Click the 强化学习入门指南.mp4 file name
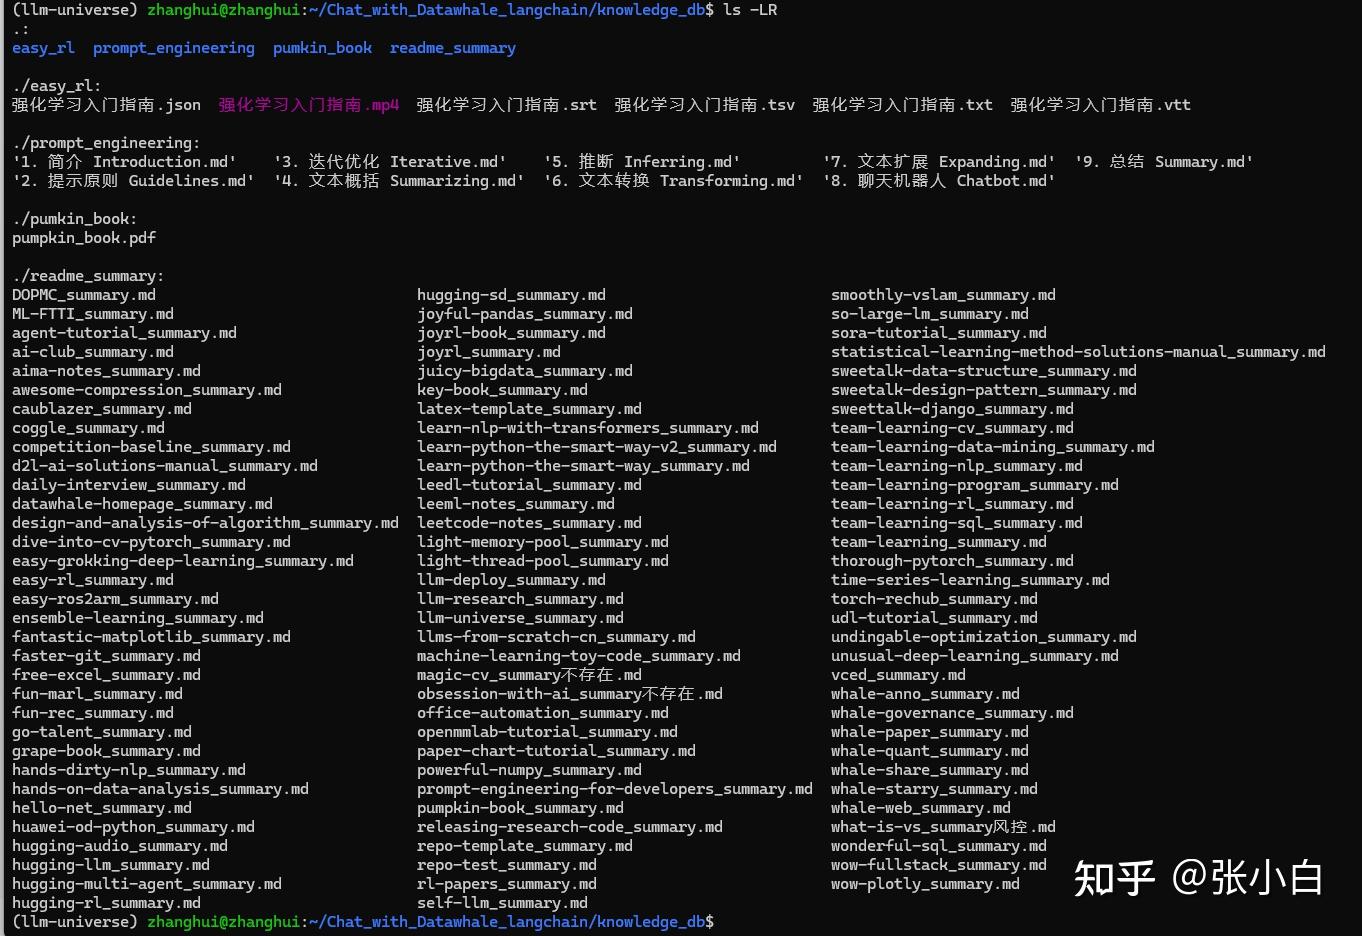 pos(308,104)
